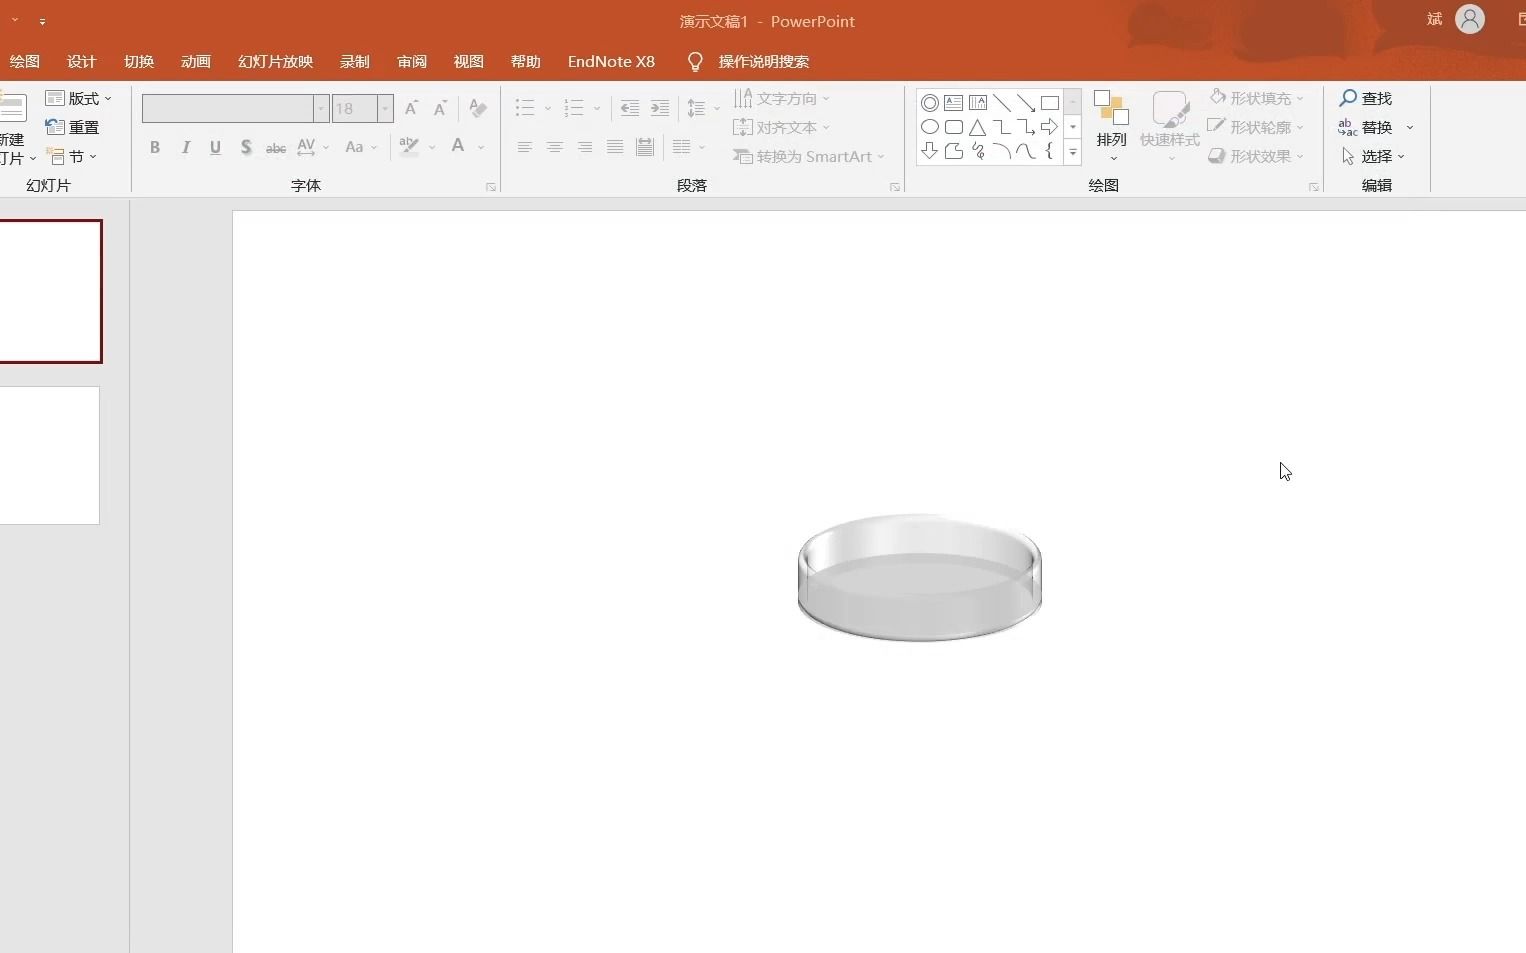The width and height of the screenshot is (1526, 953).
Task: Click the distributed alignment icon
Action: pyautogui.click(x=645, y=147)
